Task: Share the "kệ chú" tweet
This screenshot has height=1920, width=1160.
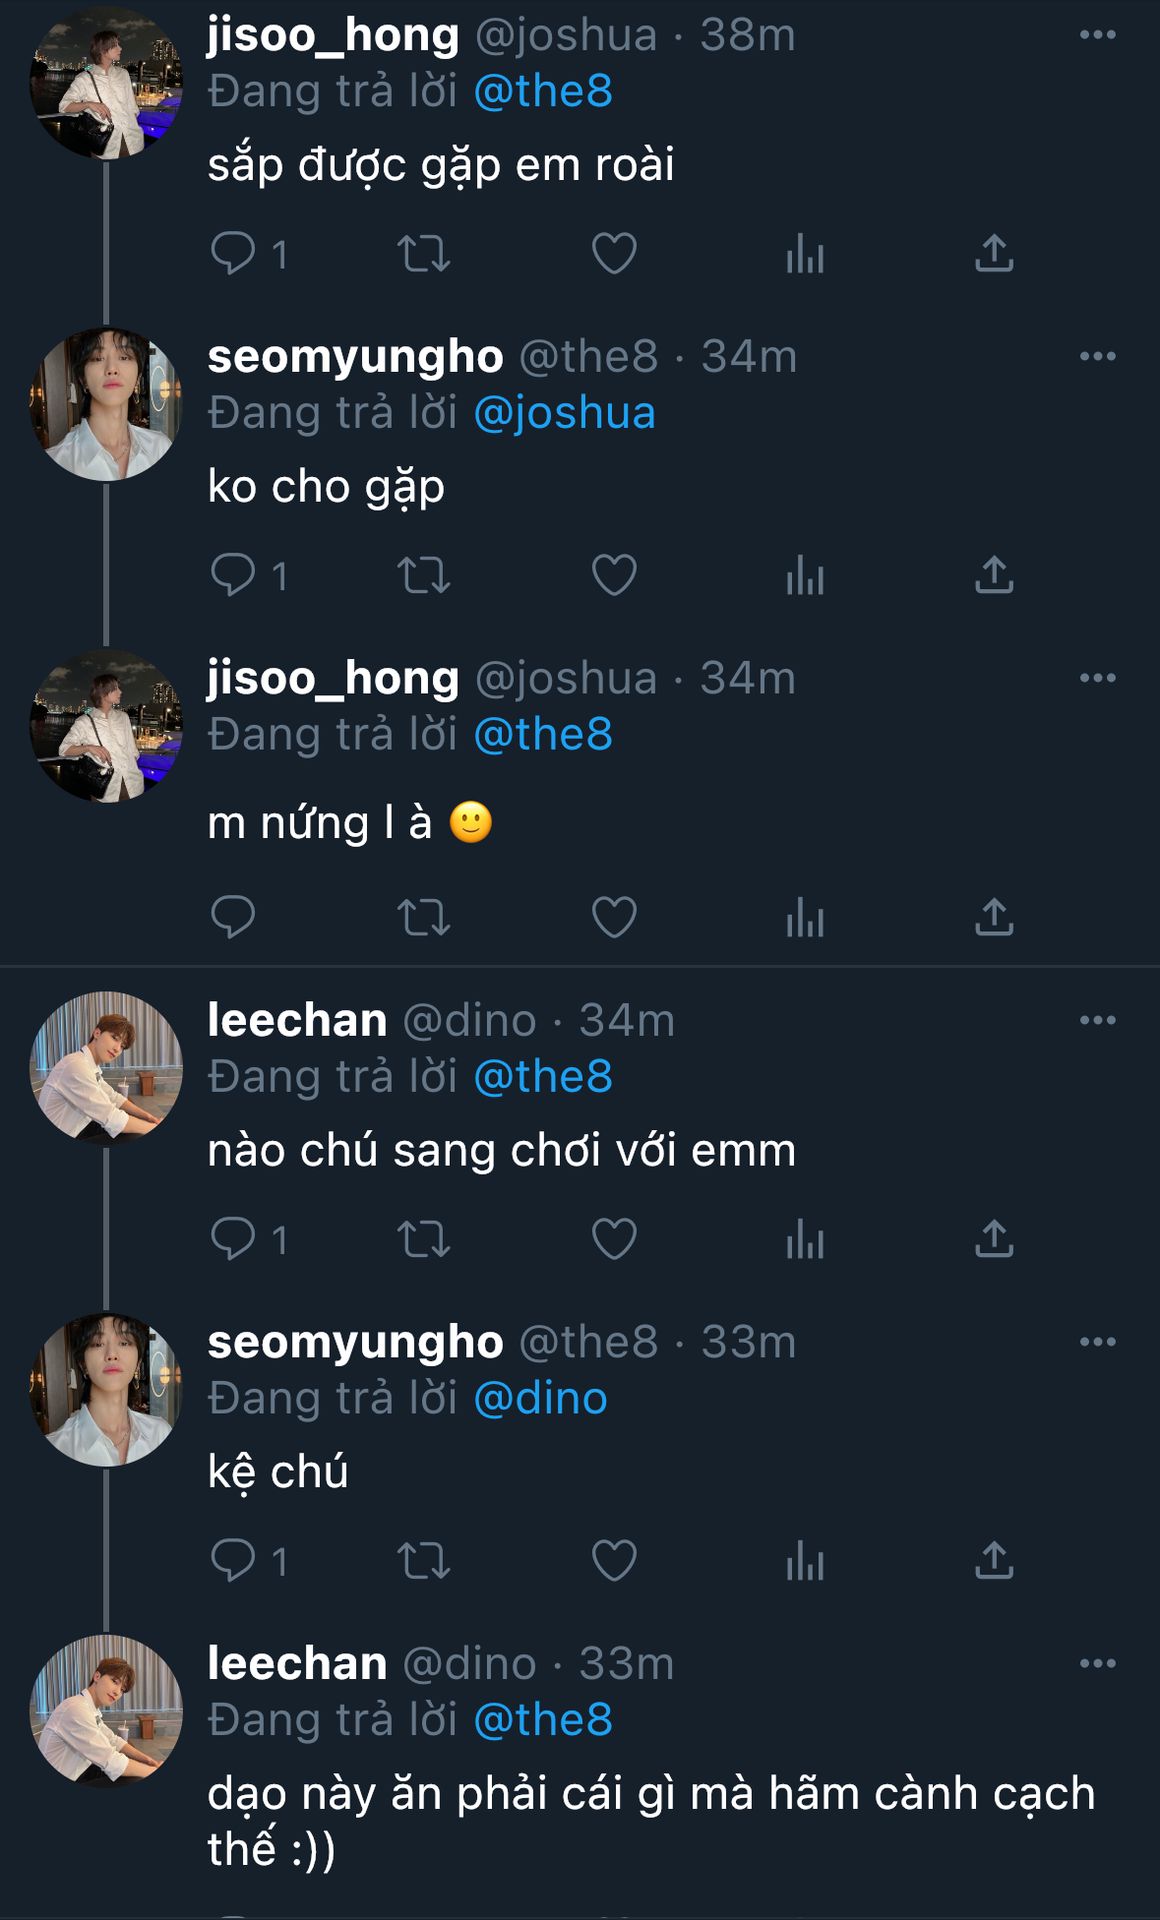Action: [994, 1560]
